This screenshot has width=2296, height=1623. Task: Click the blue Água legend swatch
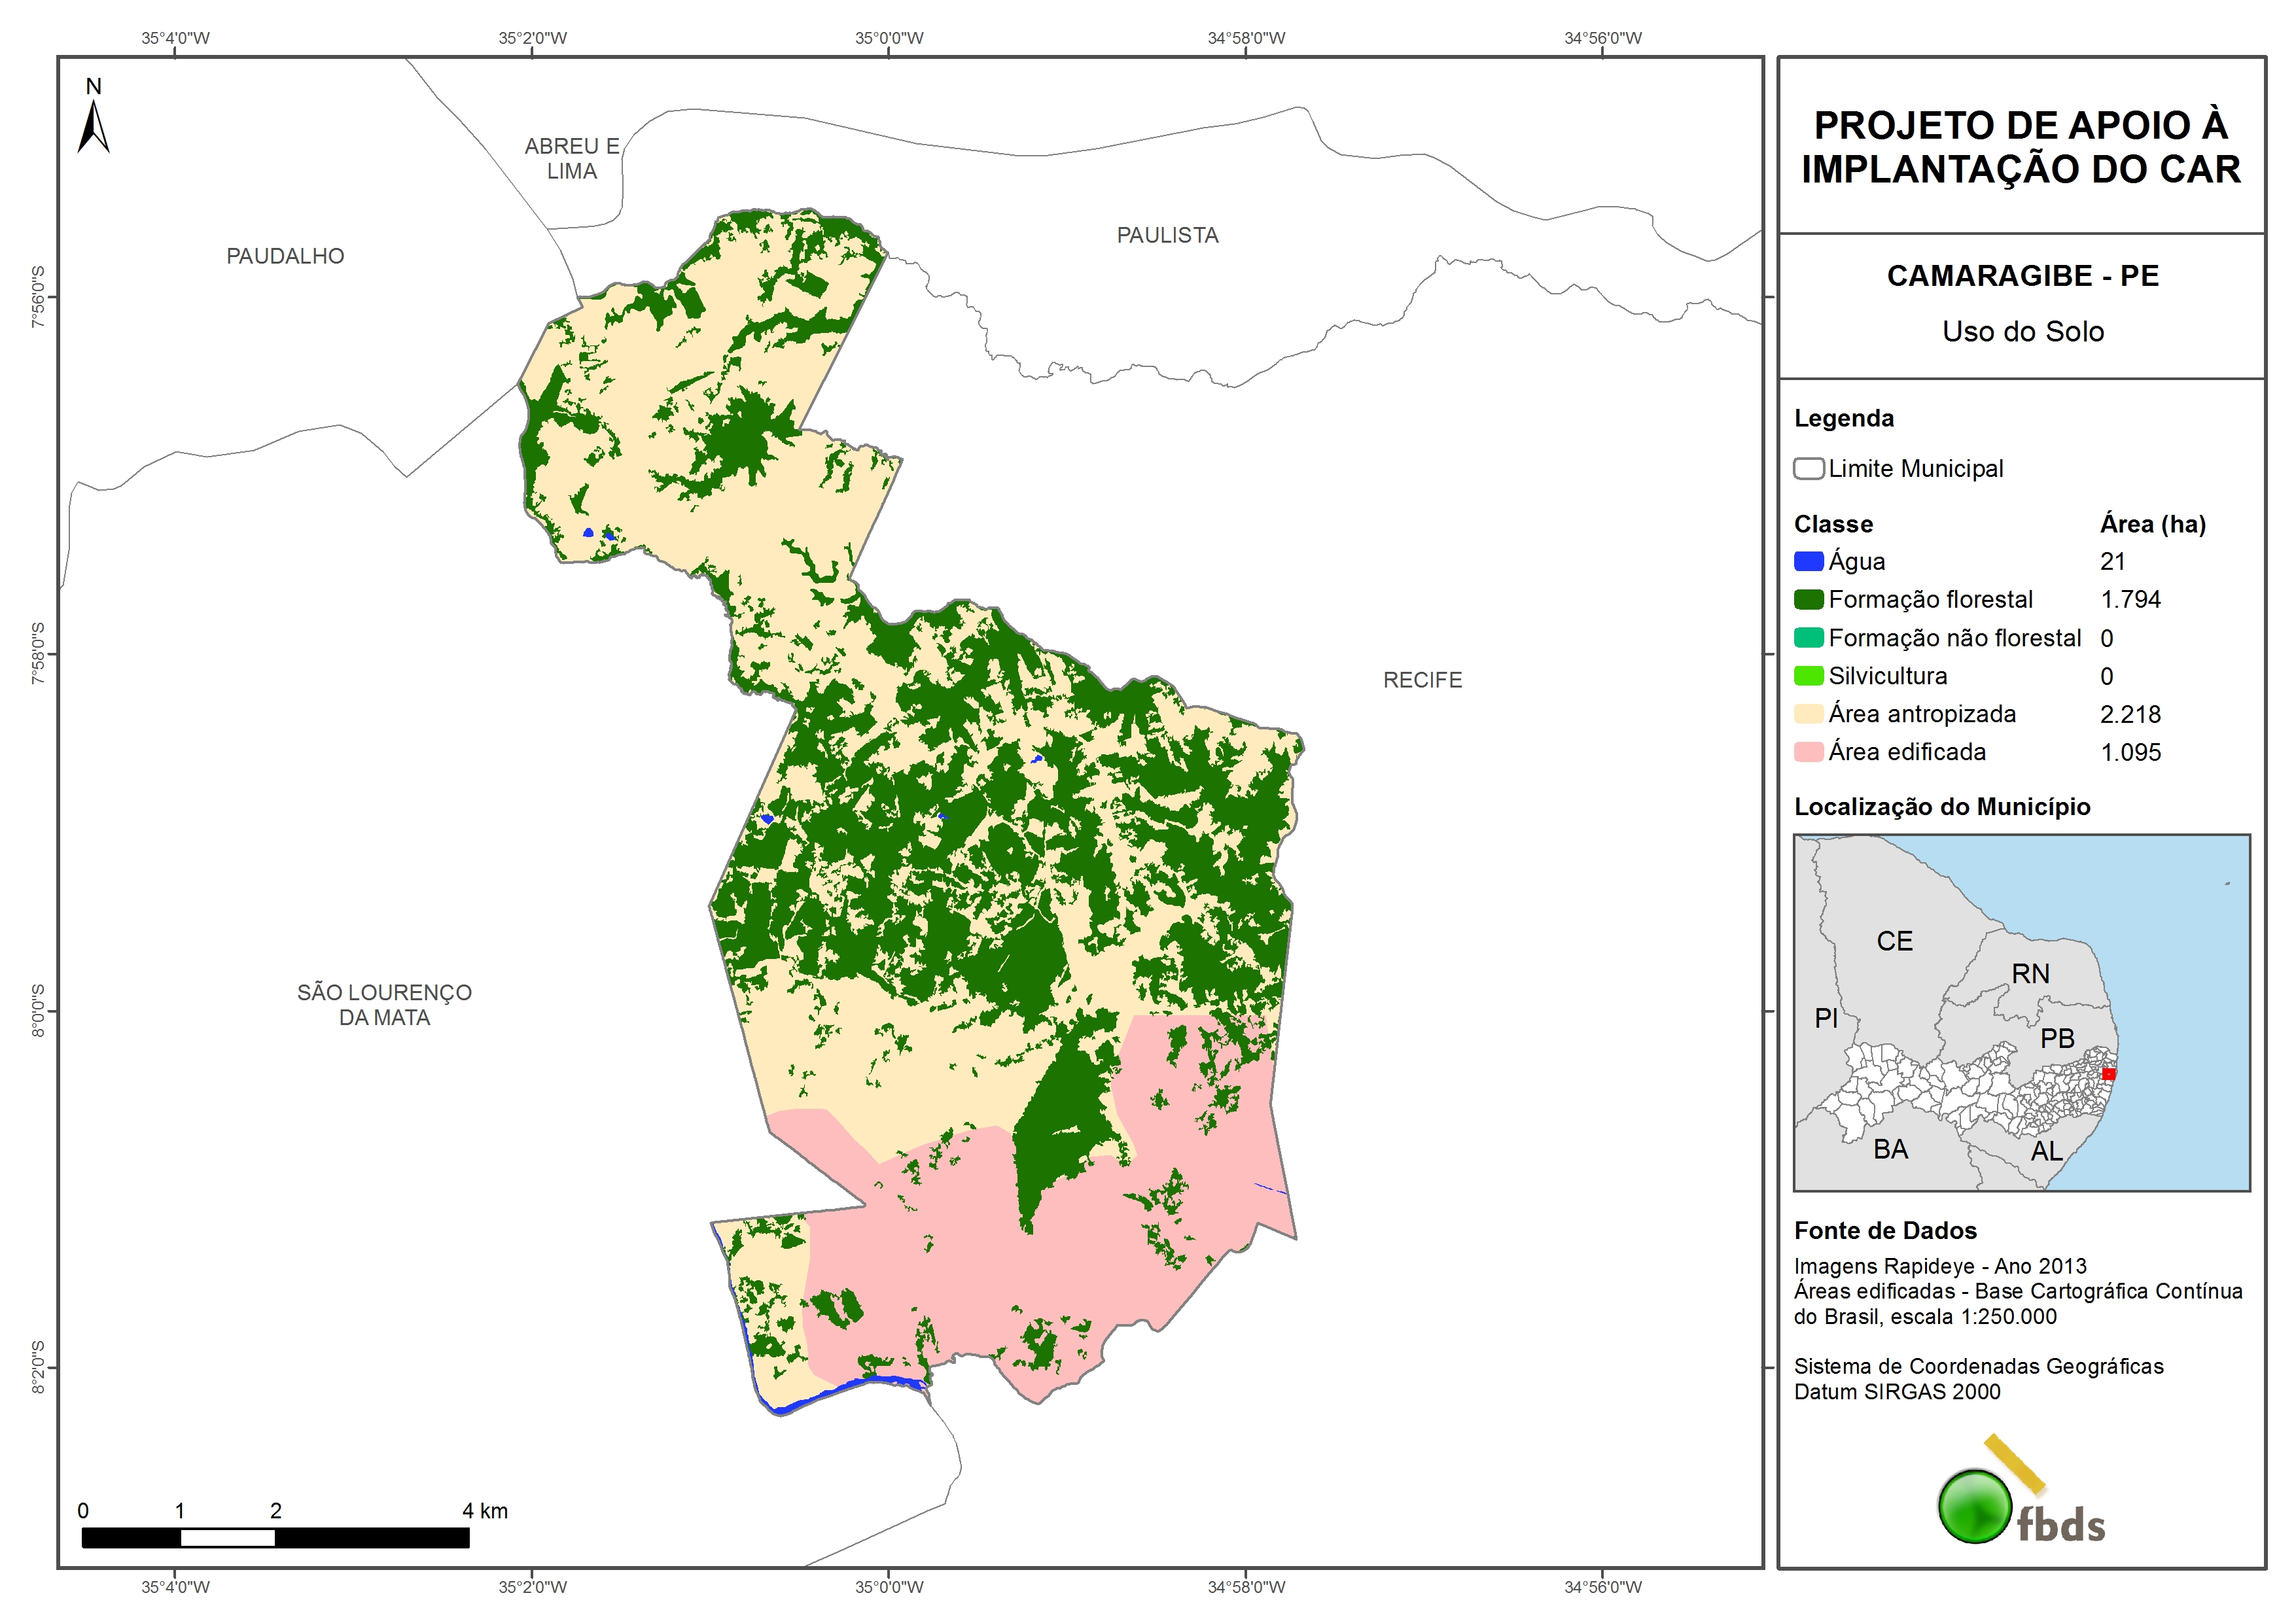pos(1808,562)
